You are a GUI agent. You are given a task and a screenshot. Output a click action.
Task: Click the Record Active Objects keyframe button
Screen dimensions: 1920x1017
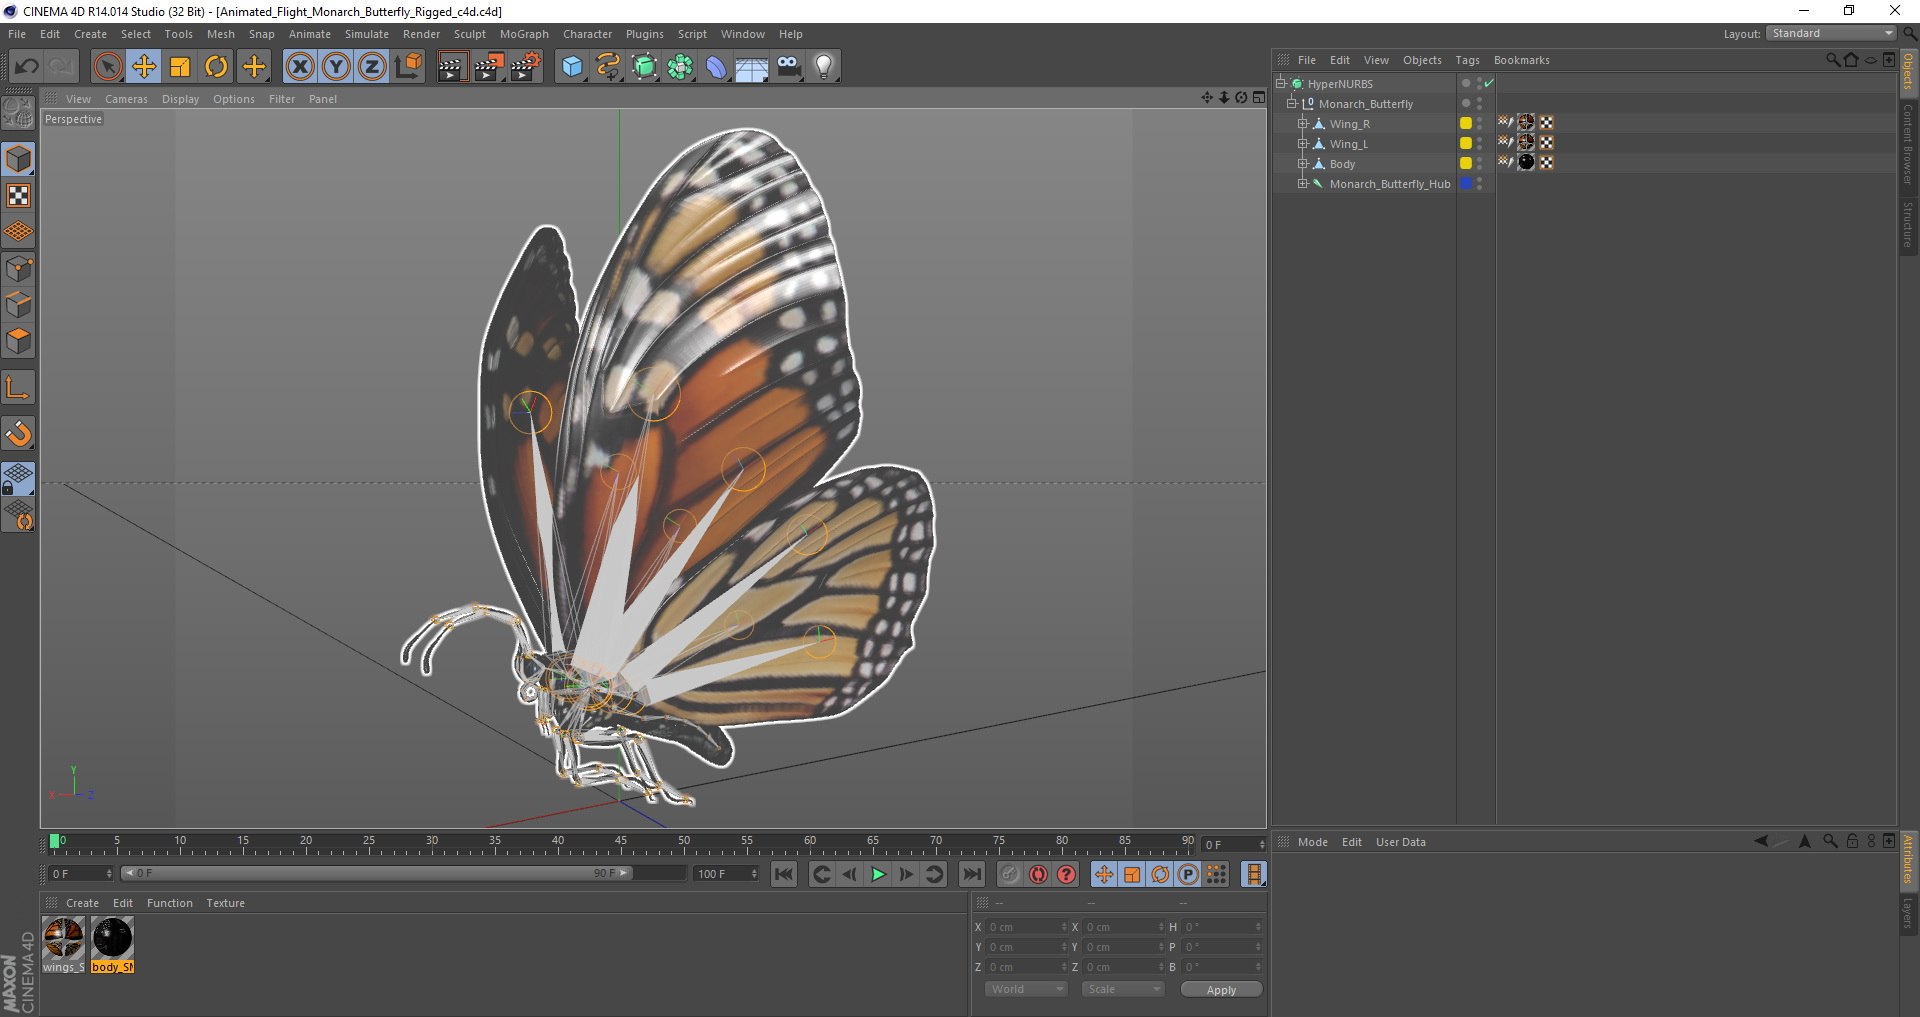[x=1010, y=874]
